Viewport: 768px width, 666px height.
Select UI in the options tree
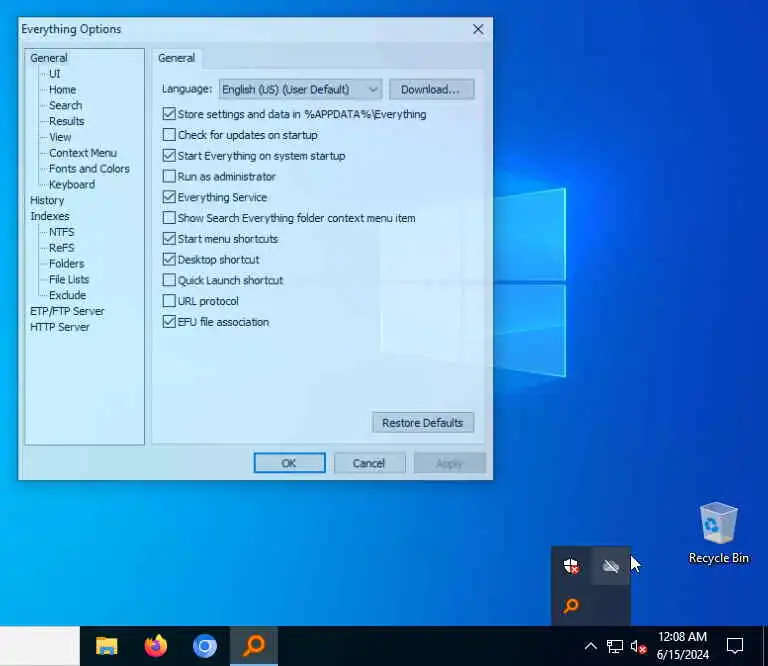tap(54, 73)
